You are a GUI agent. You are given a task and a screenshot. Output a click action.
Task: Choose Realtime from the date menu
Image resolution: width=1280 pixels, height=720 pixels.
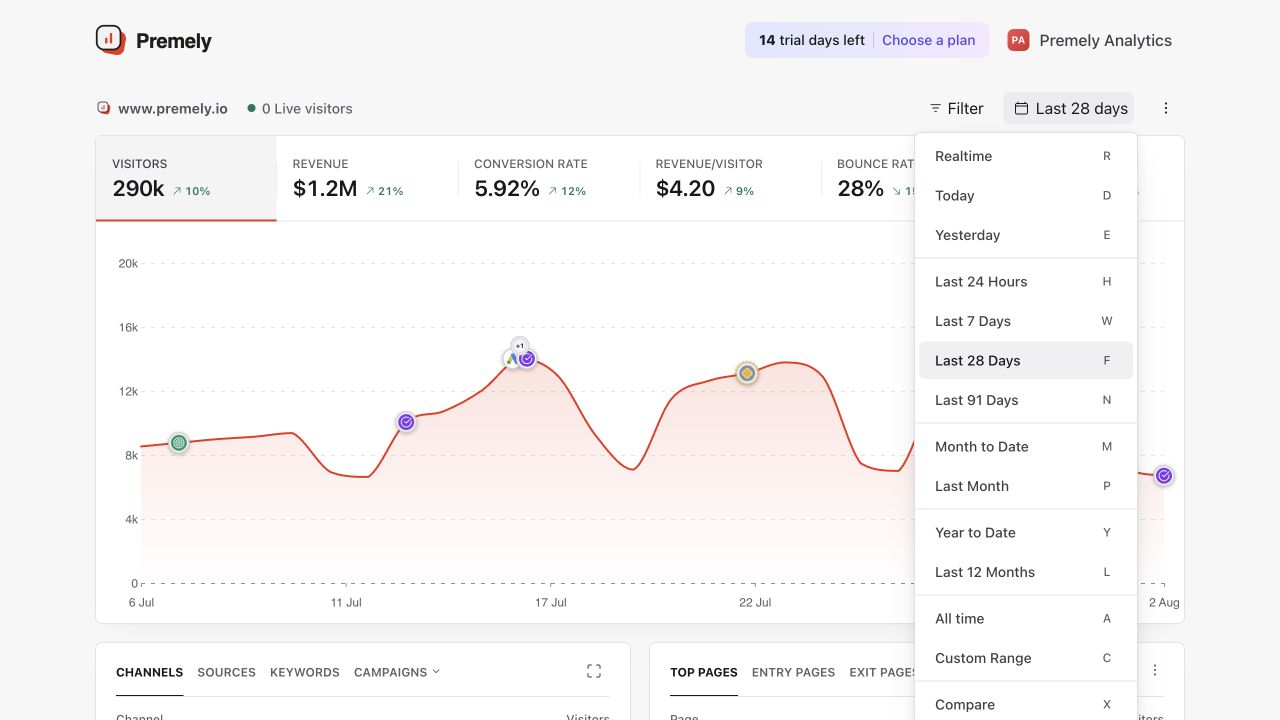coord(1026,156)
